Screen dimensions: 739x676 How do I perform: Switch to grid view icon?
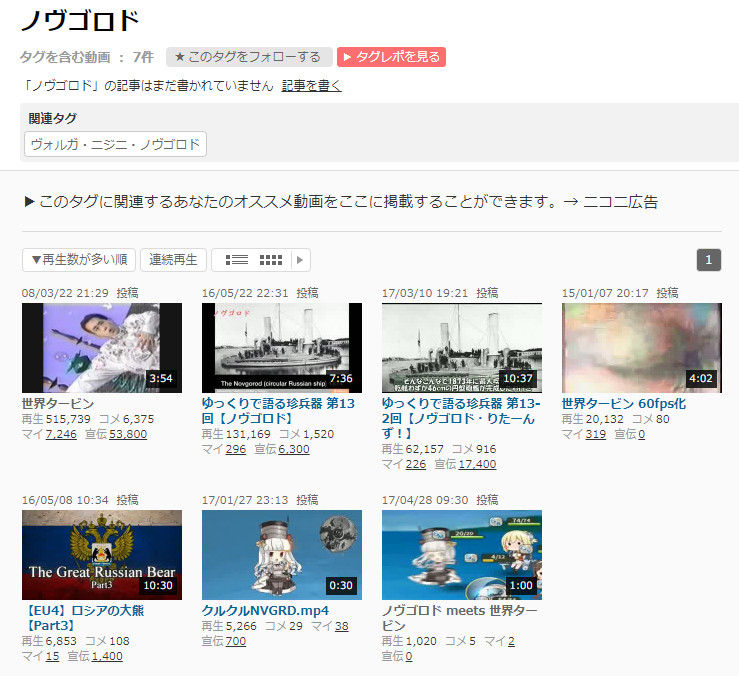pos(271,260)
